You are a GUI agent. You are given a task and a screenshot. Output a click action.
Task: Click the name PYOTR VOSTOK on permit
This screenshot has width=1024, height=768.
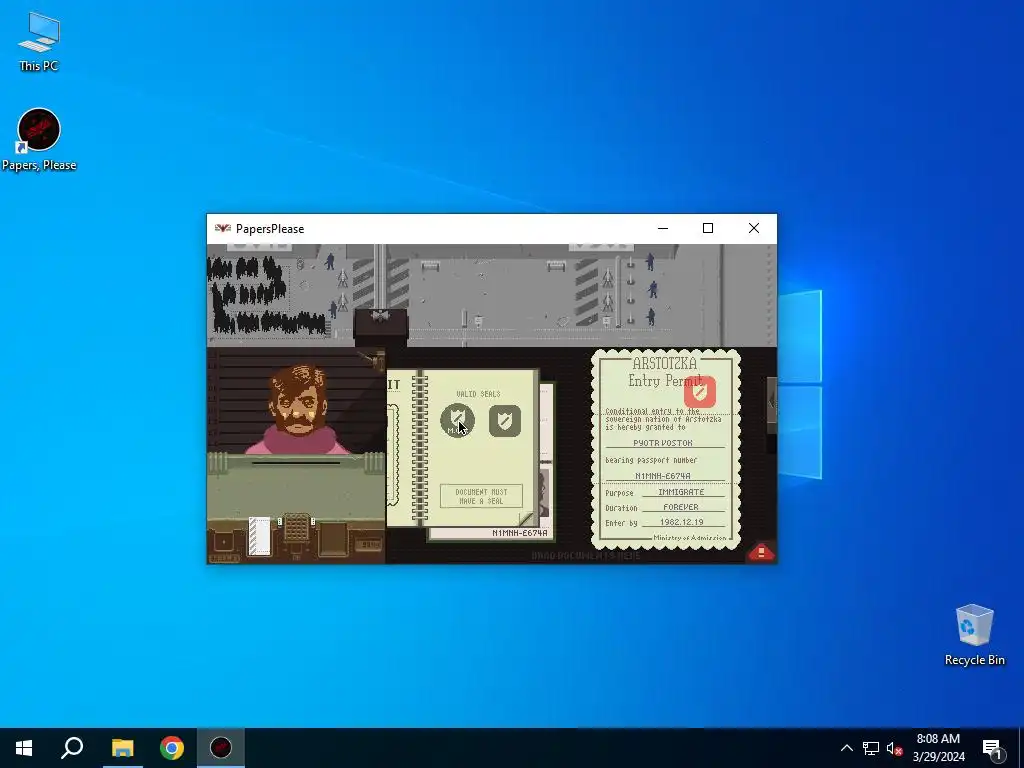662,443
